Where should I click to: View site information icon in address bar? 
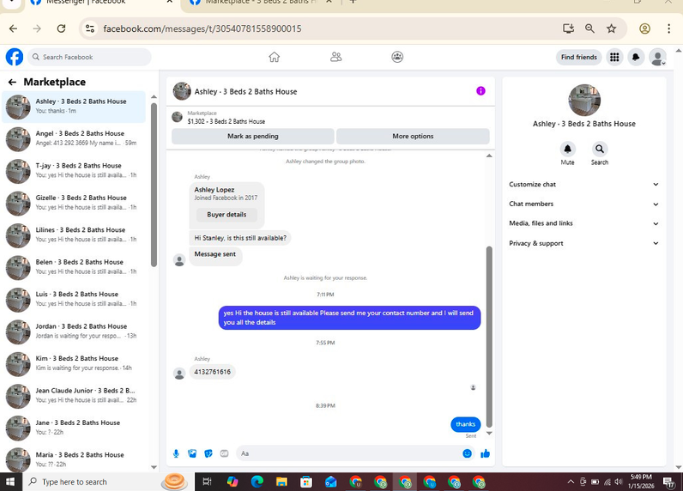tap(90, 29)
